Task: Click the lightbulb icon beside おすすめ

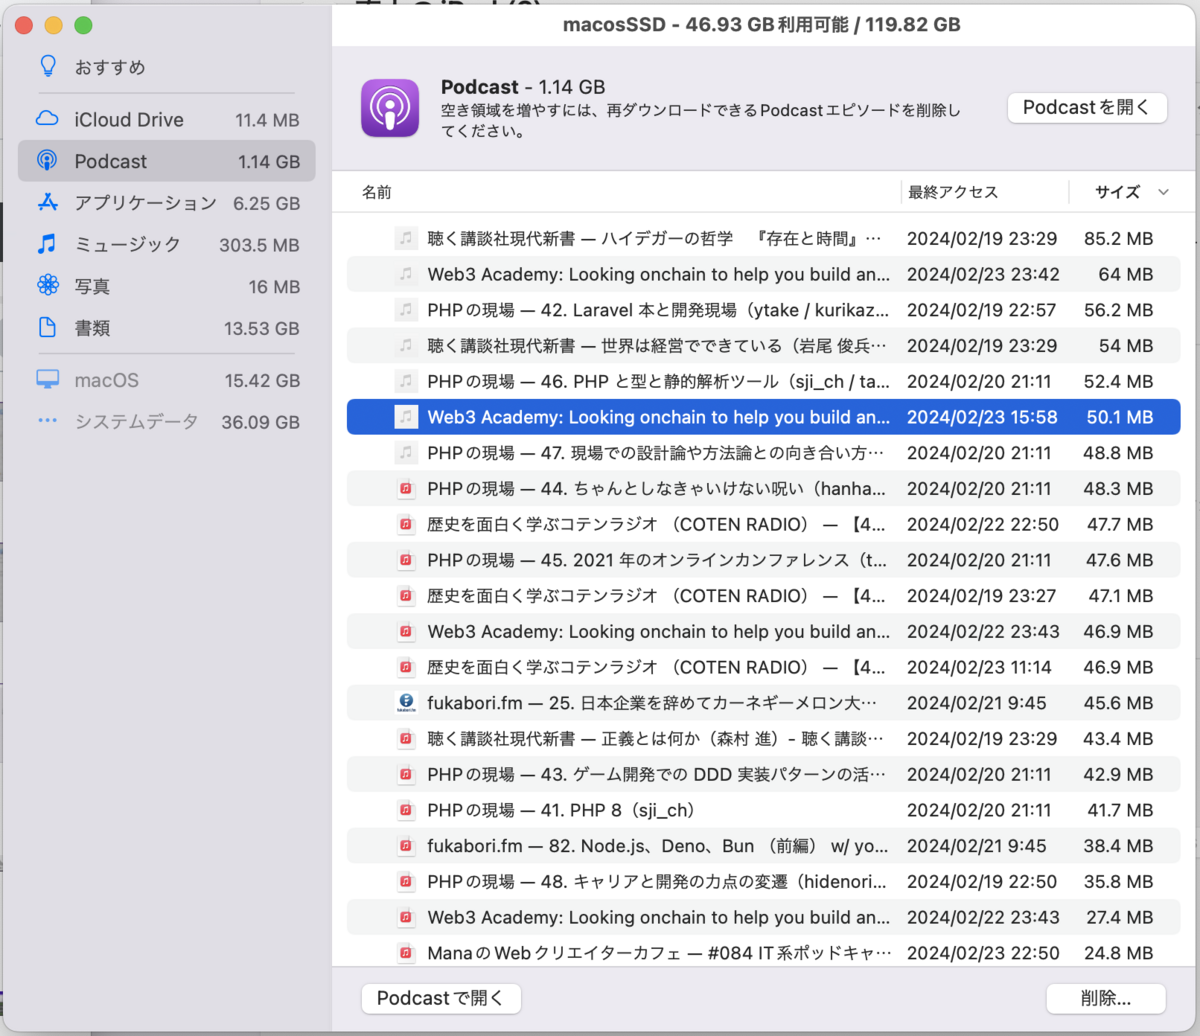Action: tap(47, 67)
